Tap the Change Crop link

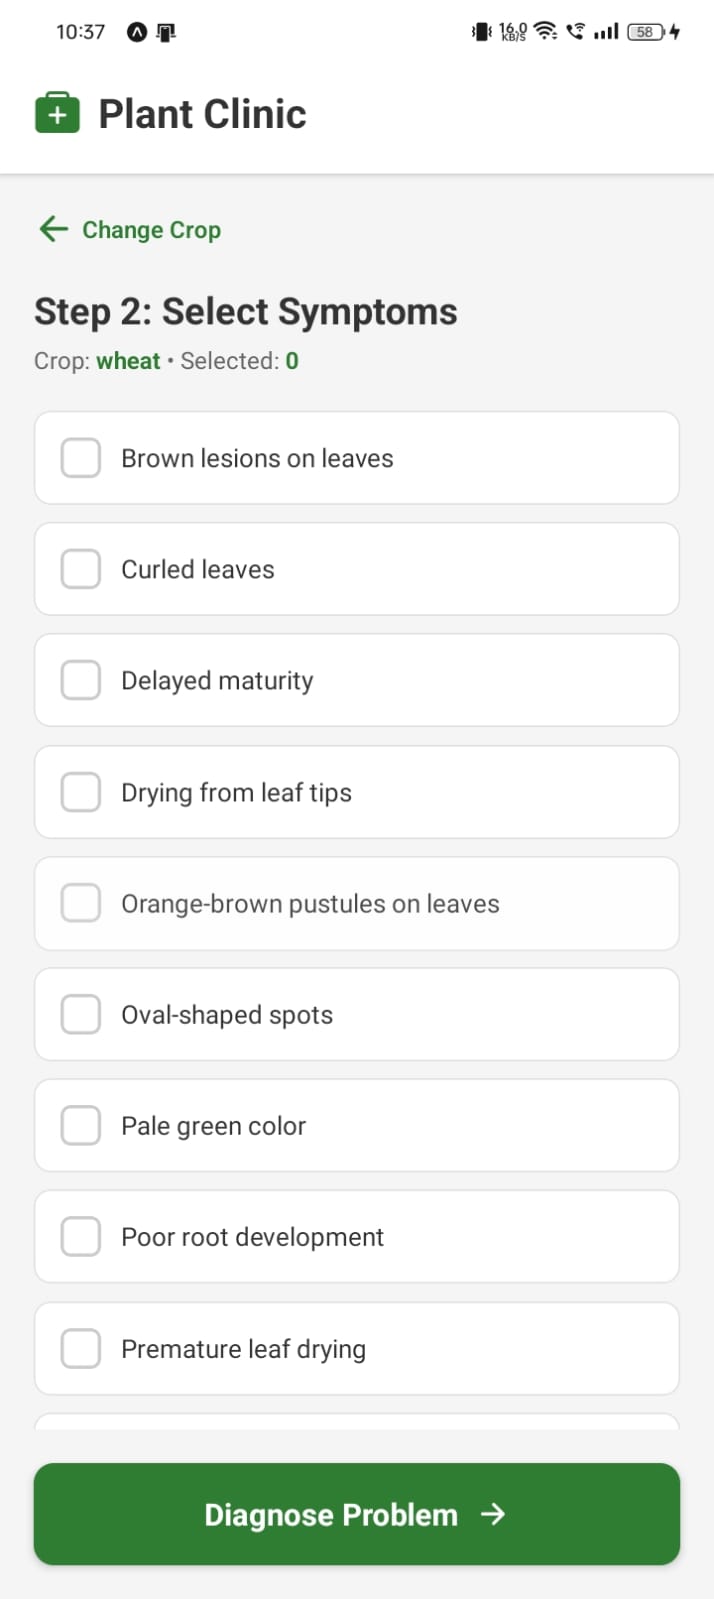pyautogui.click(x=151, y=230)
